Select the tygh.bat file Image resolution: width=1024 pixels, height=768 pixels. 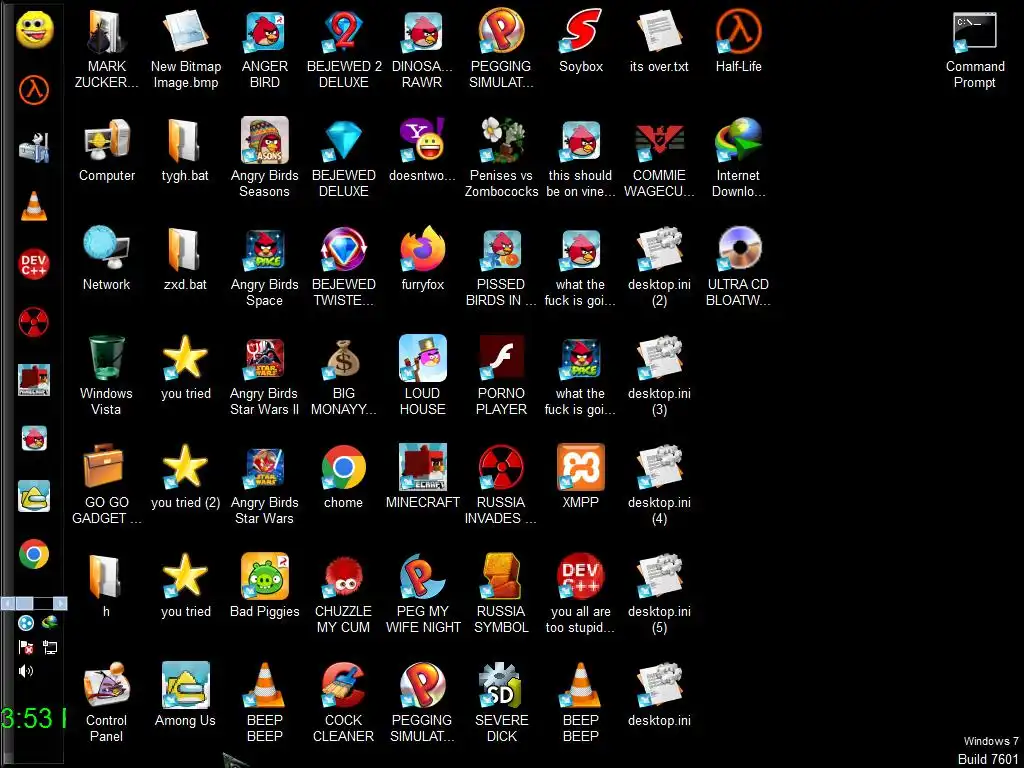click(185, 150)
